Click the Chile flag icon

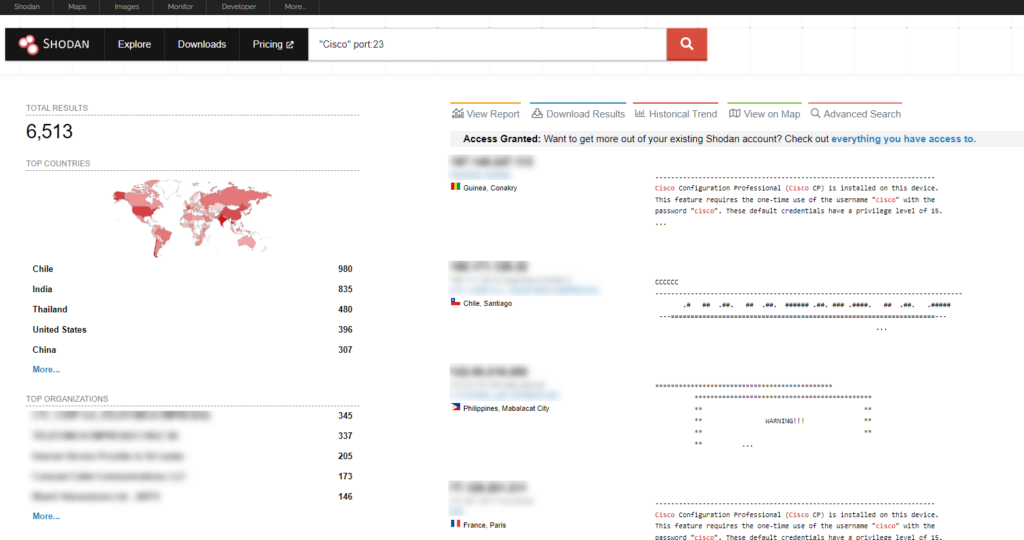[455, 302]
